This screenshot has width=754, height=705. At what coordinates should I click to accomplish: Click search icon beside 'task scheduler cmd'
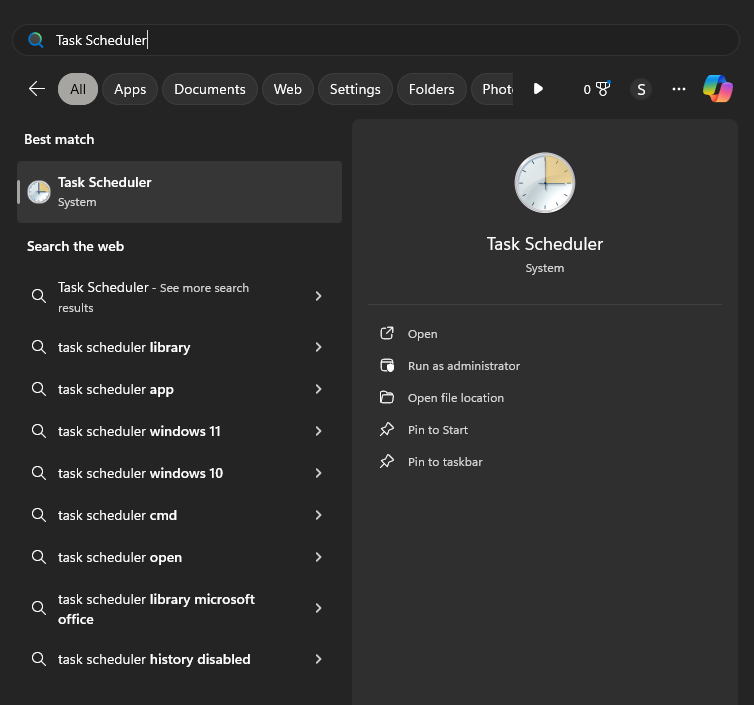(x=39, y=515)
